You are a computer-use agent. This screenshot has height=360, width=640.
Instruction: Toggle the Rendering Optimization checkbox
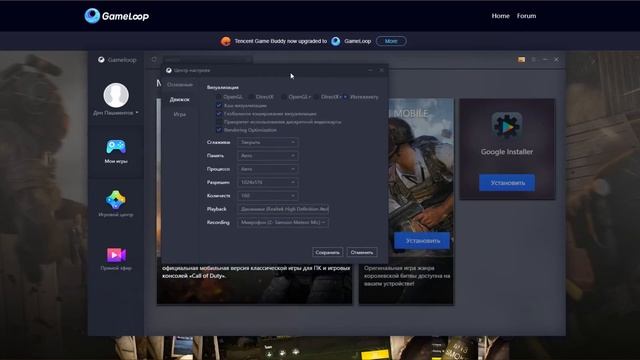click(219, 130)
